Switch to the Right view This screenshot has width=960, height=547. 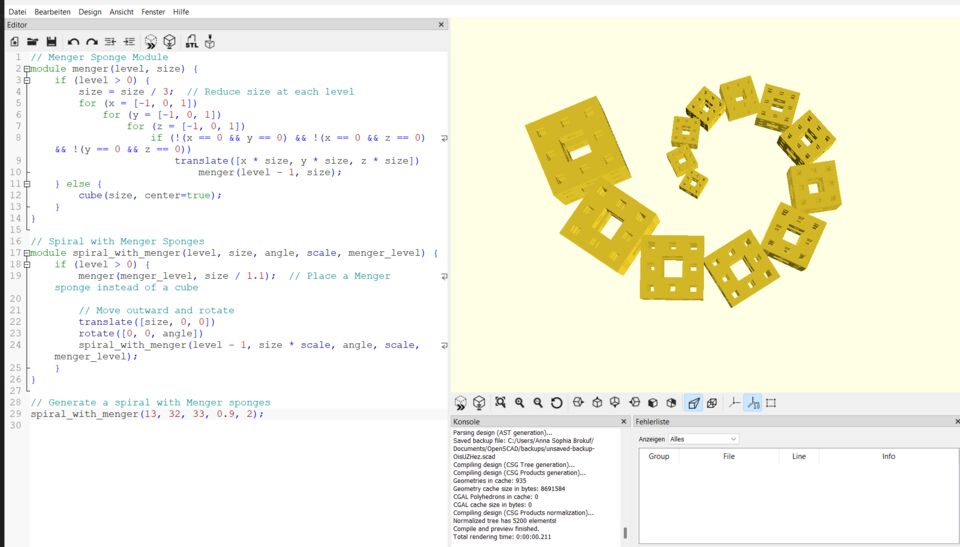578,402
